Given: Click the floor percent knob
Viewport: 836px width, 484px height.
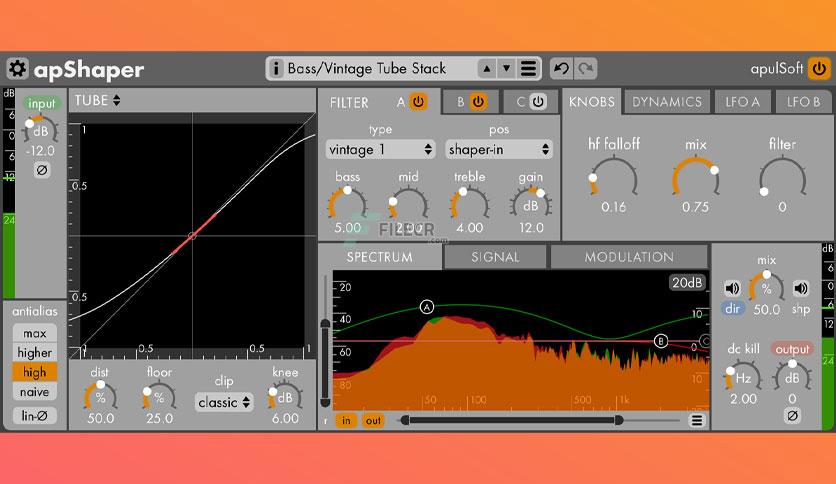Looking at the screenshot, I should pos(159,397).
